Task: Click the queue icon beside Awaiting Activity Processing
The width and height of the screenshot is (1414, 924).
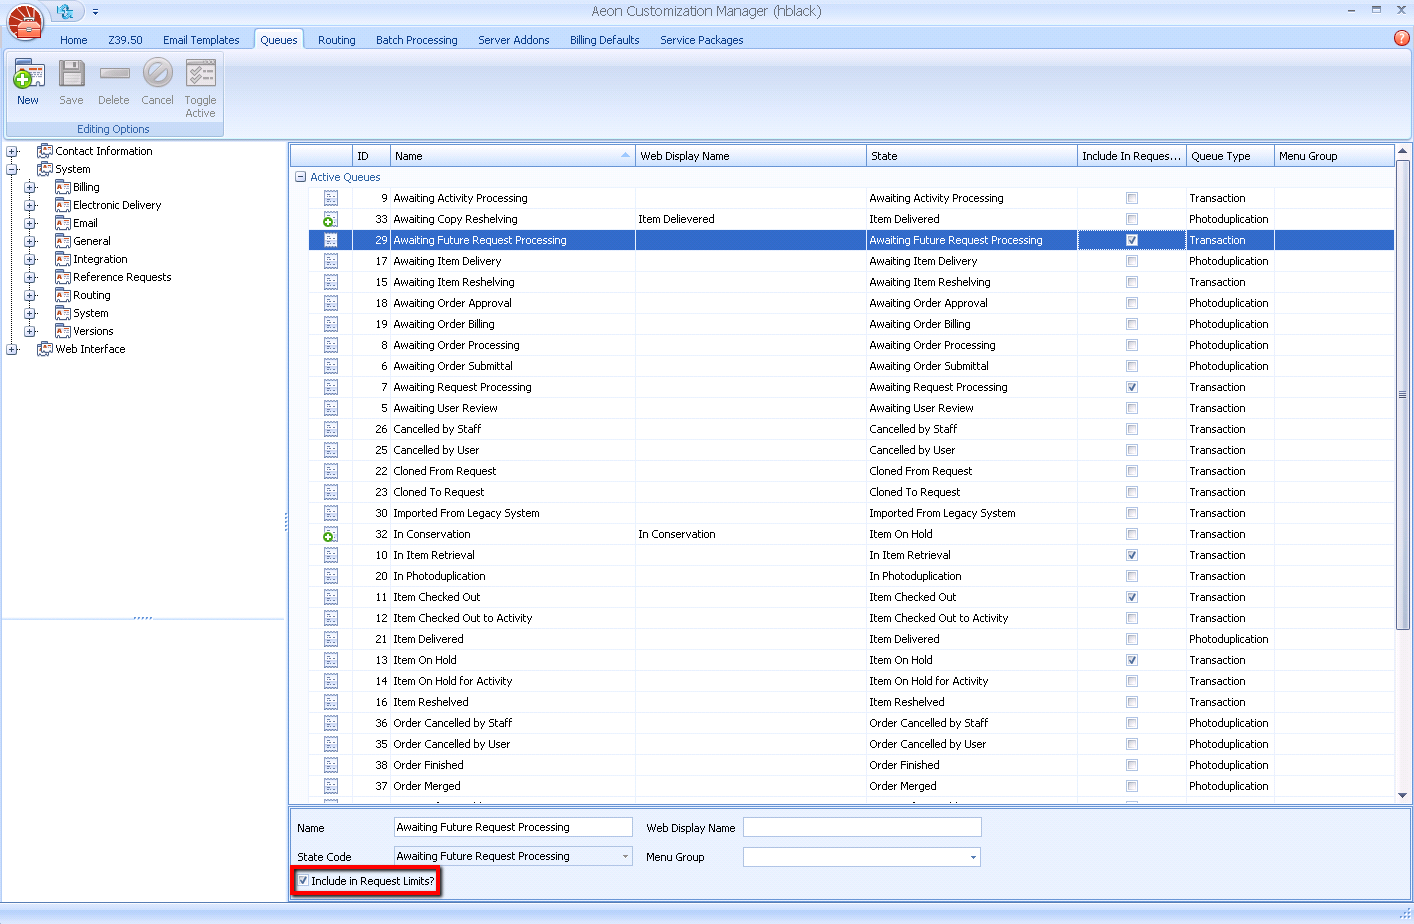Action: [x=331, y=198]
